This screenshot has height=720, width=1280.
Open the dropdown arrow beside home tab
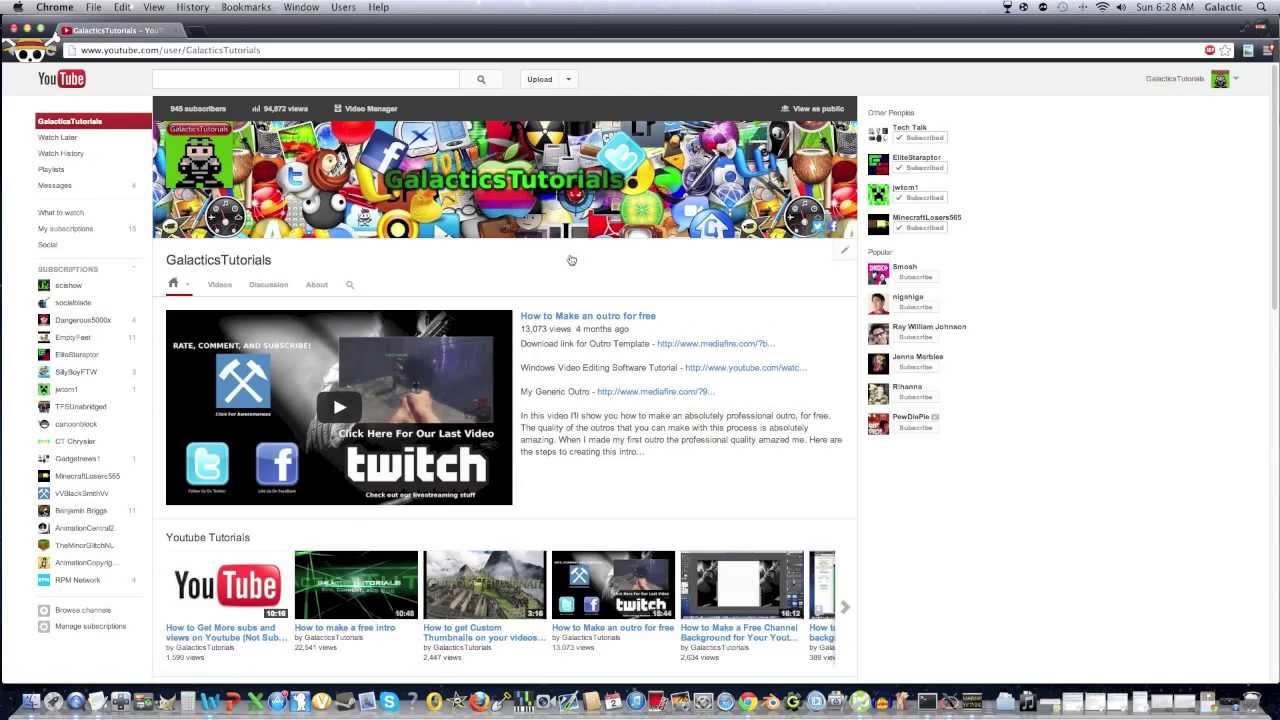pyautogui.click(x=187, y=285)
